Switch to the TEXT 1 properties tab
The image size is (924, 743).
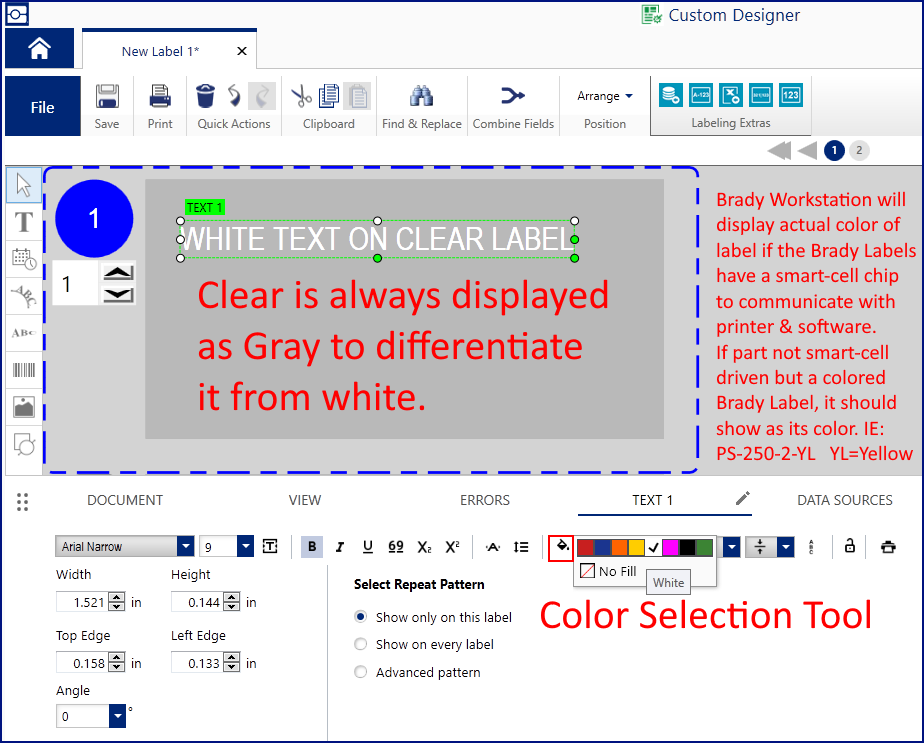(652, 500)
